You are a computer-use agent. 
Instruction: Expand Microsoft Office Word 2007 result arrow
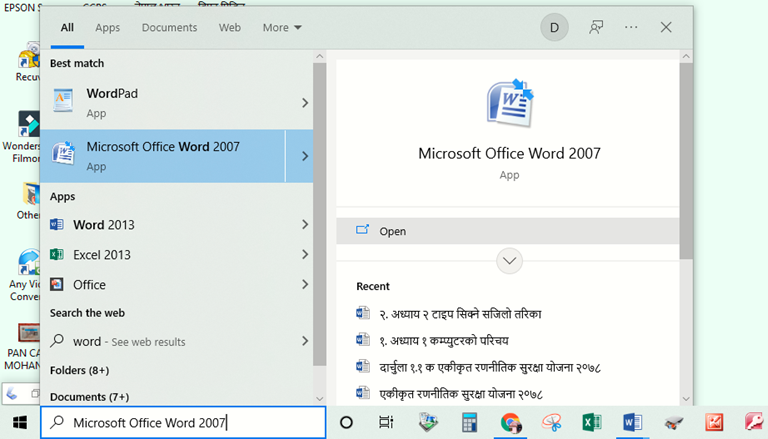(x=305, y=156)
